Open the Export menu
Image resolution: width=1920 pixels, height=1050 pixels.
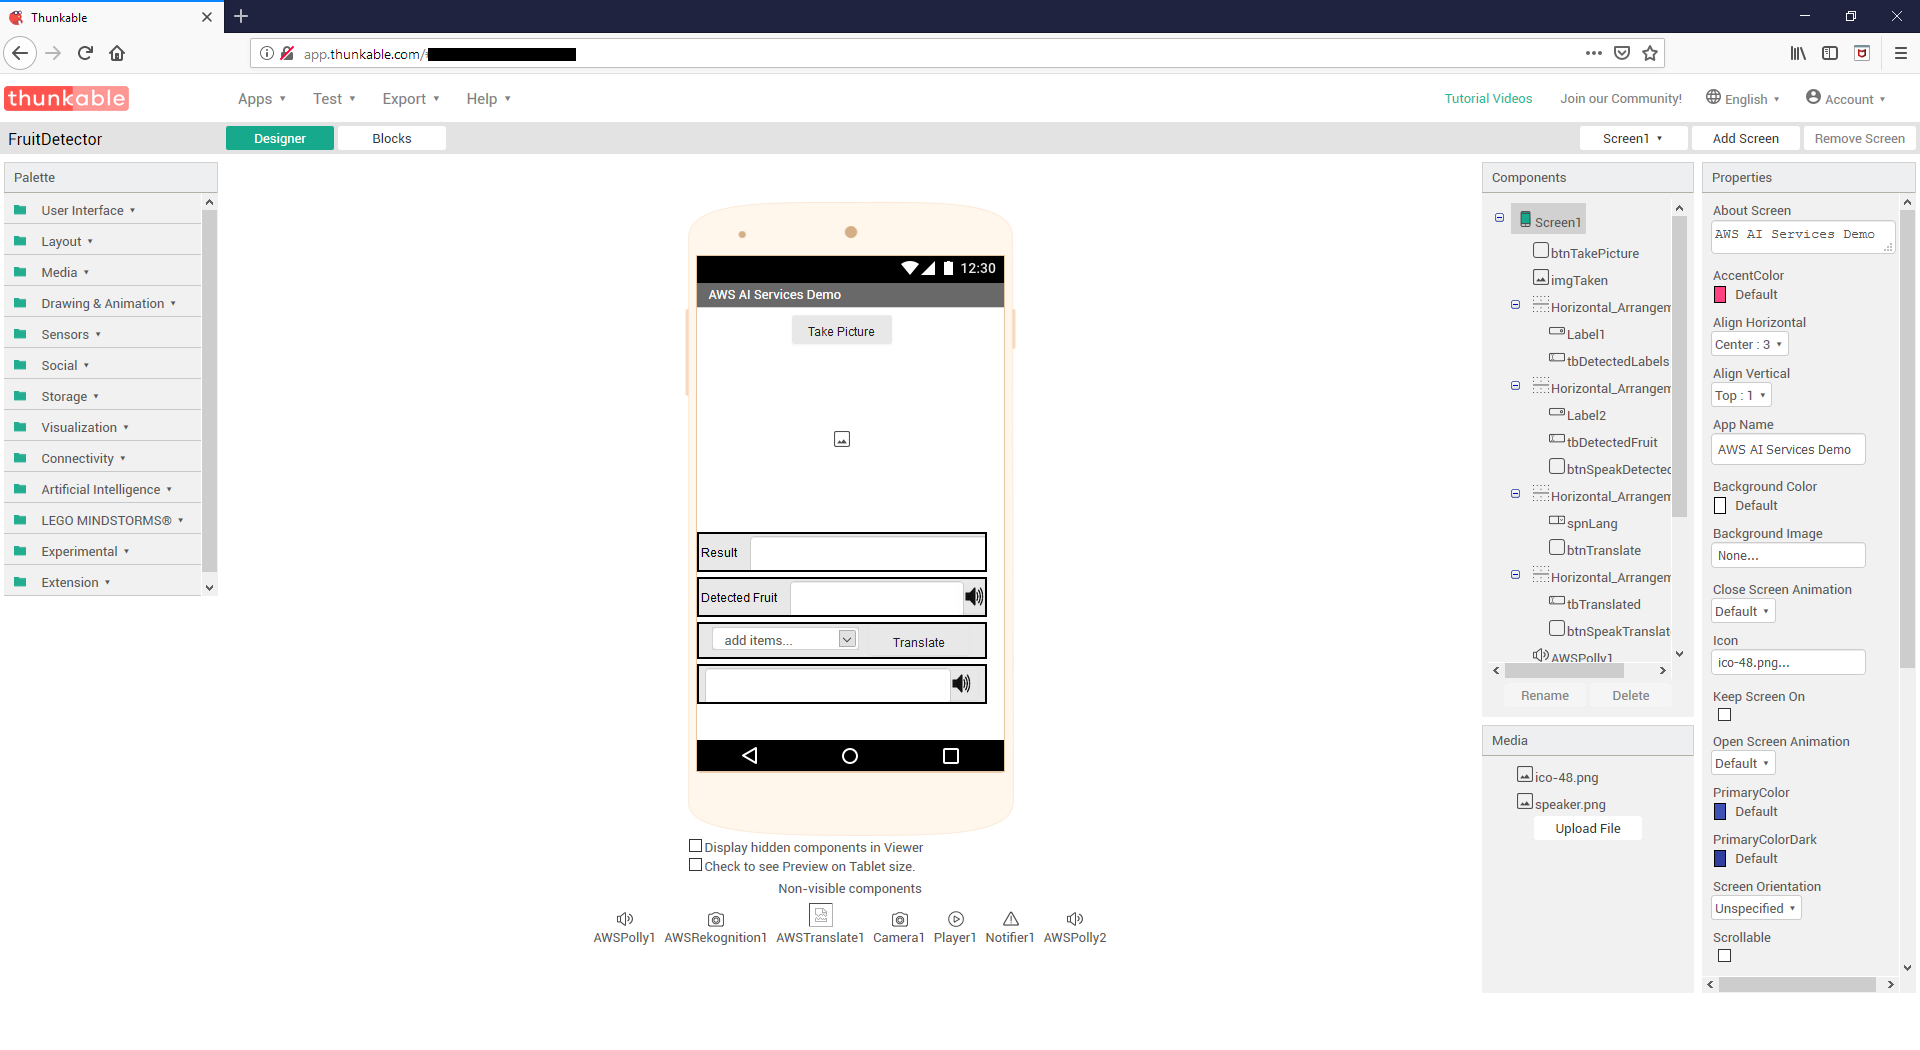tap(411, 99)
